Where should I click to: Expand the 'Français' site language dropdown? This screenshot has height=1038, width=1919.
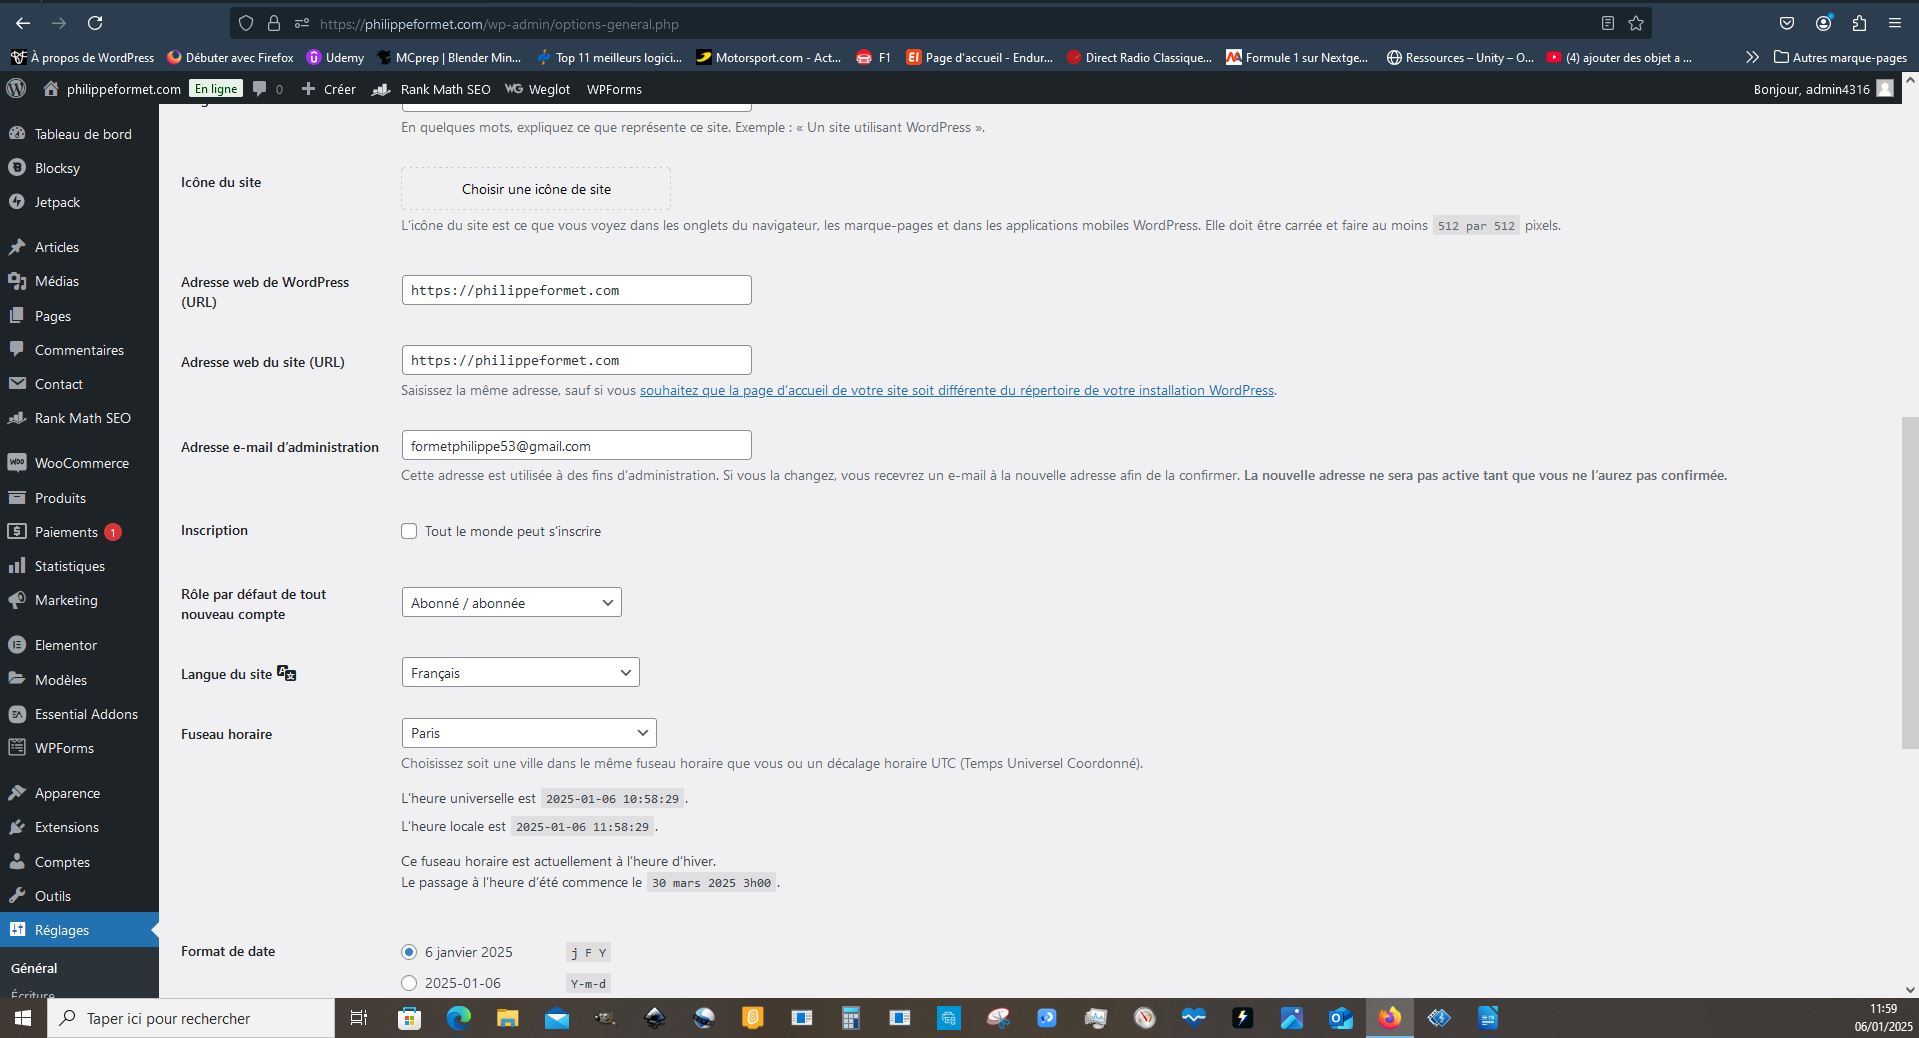(x=520, y=673)
